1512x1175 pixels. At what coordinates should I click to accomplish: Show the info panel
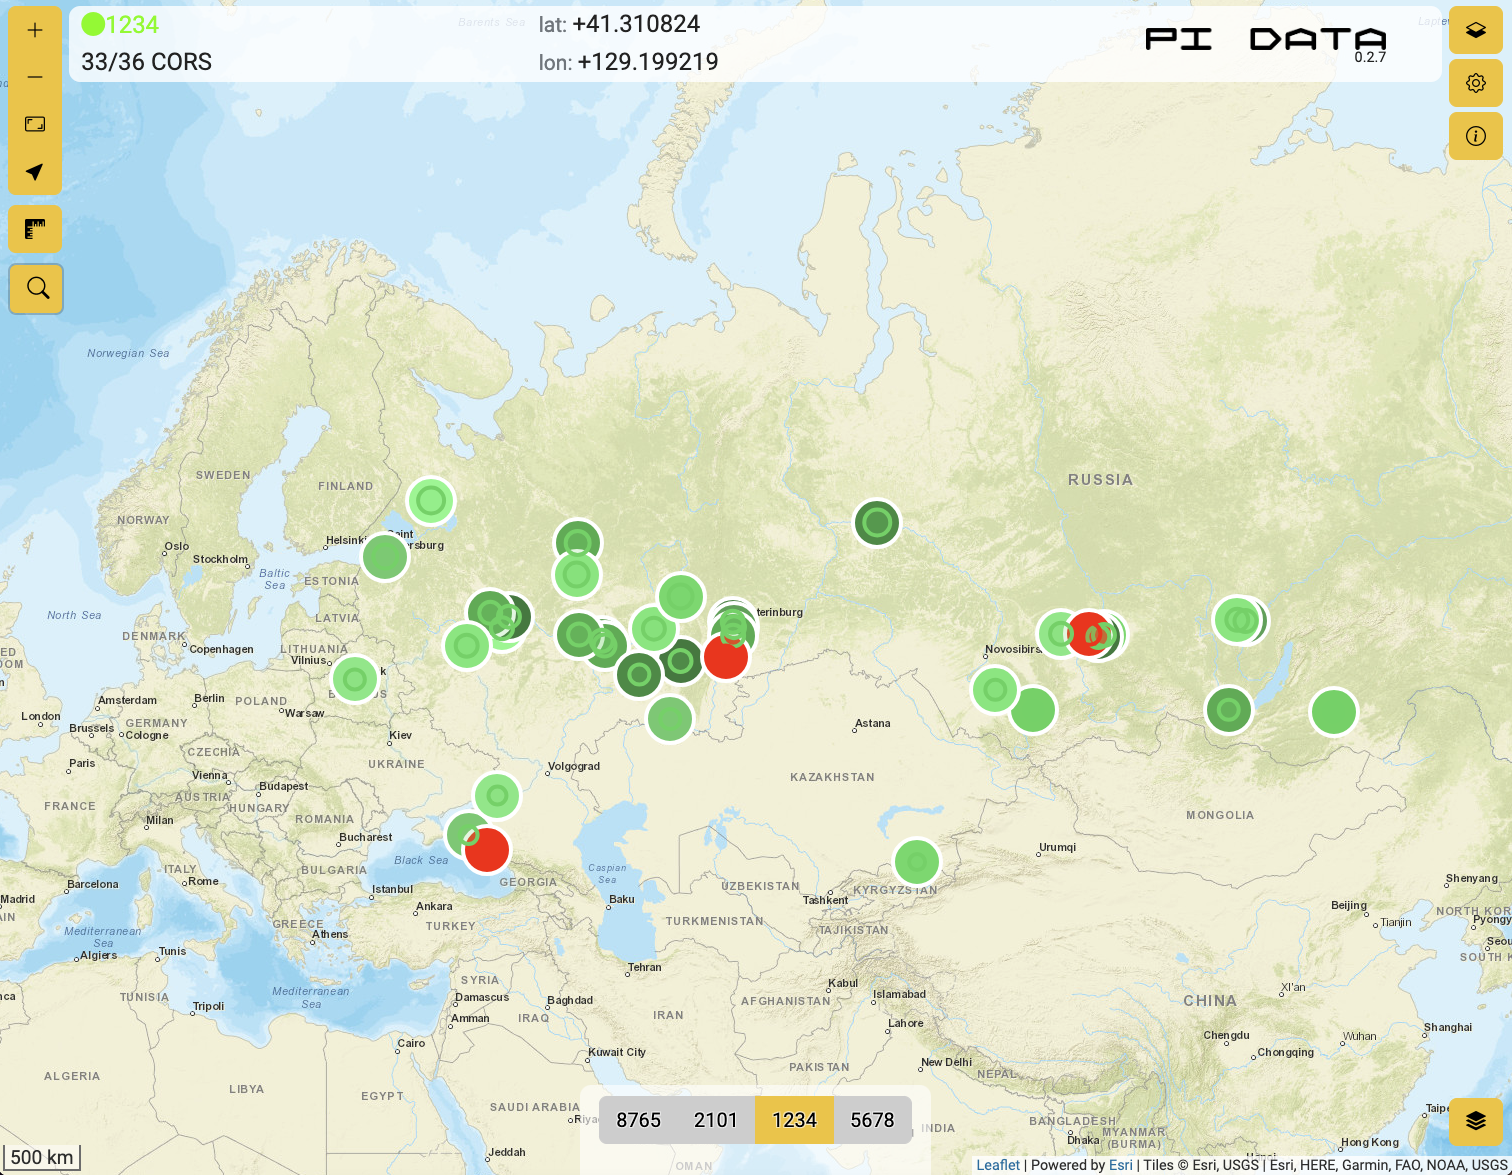coord(1476,136)
